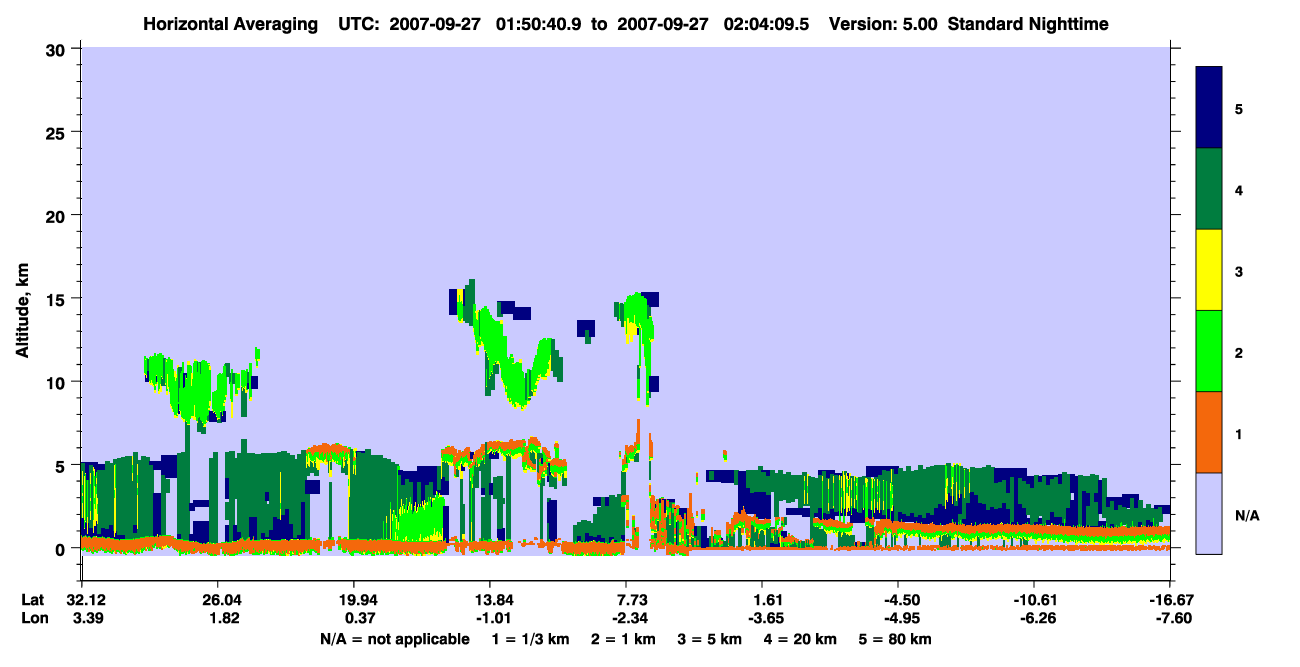Click the colorbar label 2

pyautogui.click(x=1238, y=352)
